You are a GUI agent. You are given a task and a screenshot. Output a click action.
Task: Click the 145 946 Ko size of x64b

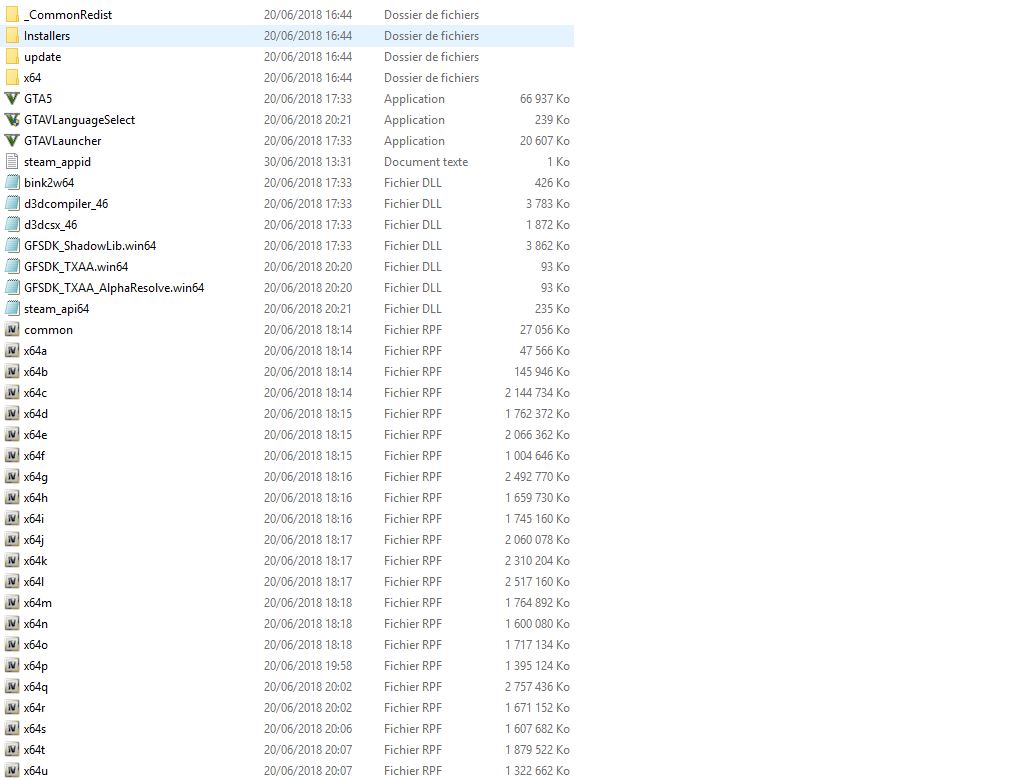click(x=542, y=372)
